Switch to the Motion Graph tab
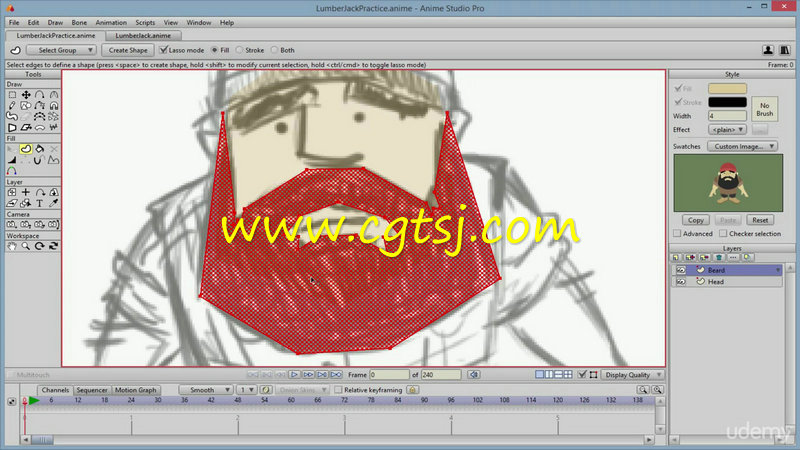 click(135, 390)
